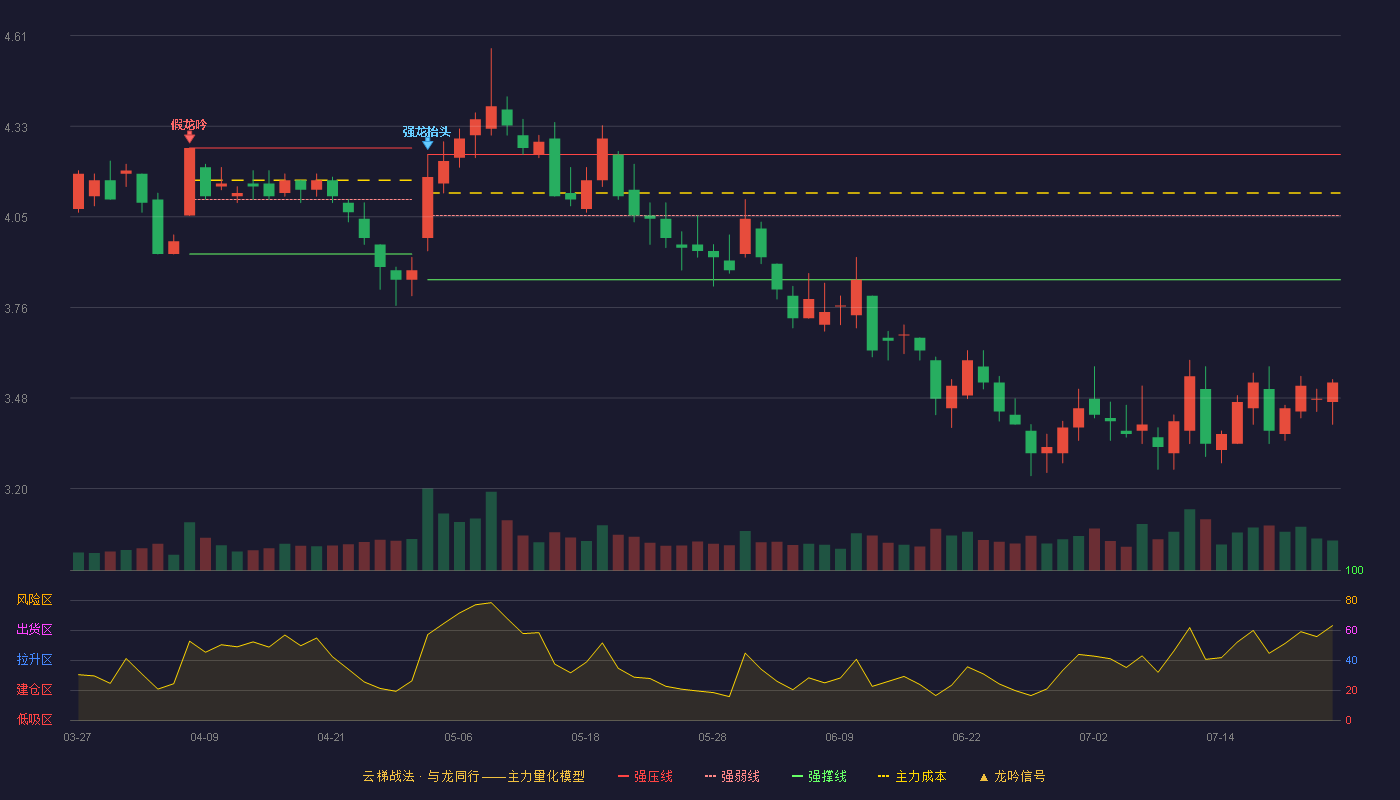
Task: Click the candle with the highest upper wick
Action: [x=491, y=117]
